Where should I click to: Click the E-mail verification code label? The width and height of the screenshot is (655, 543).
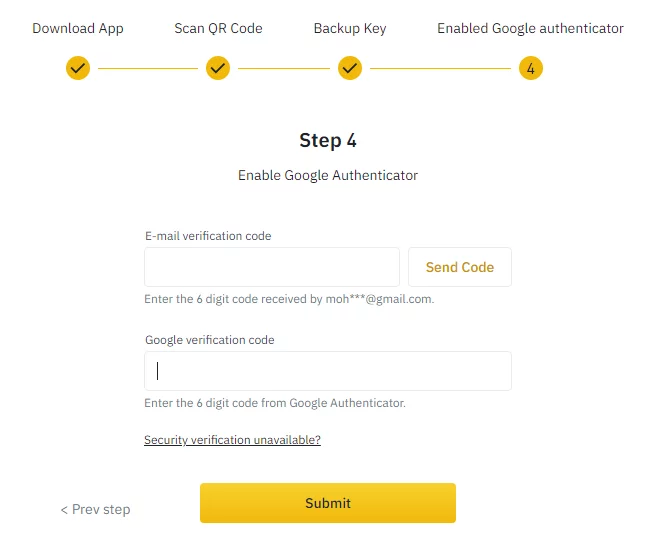208,236
